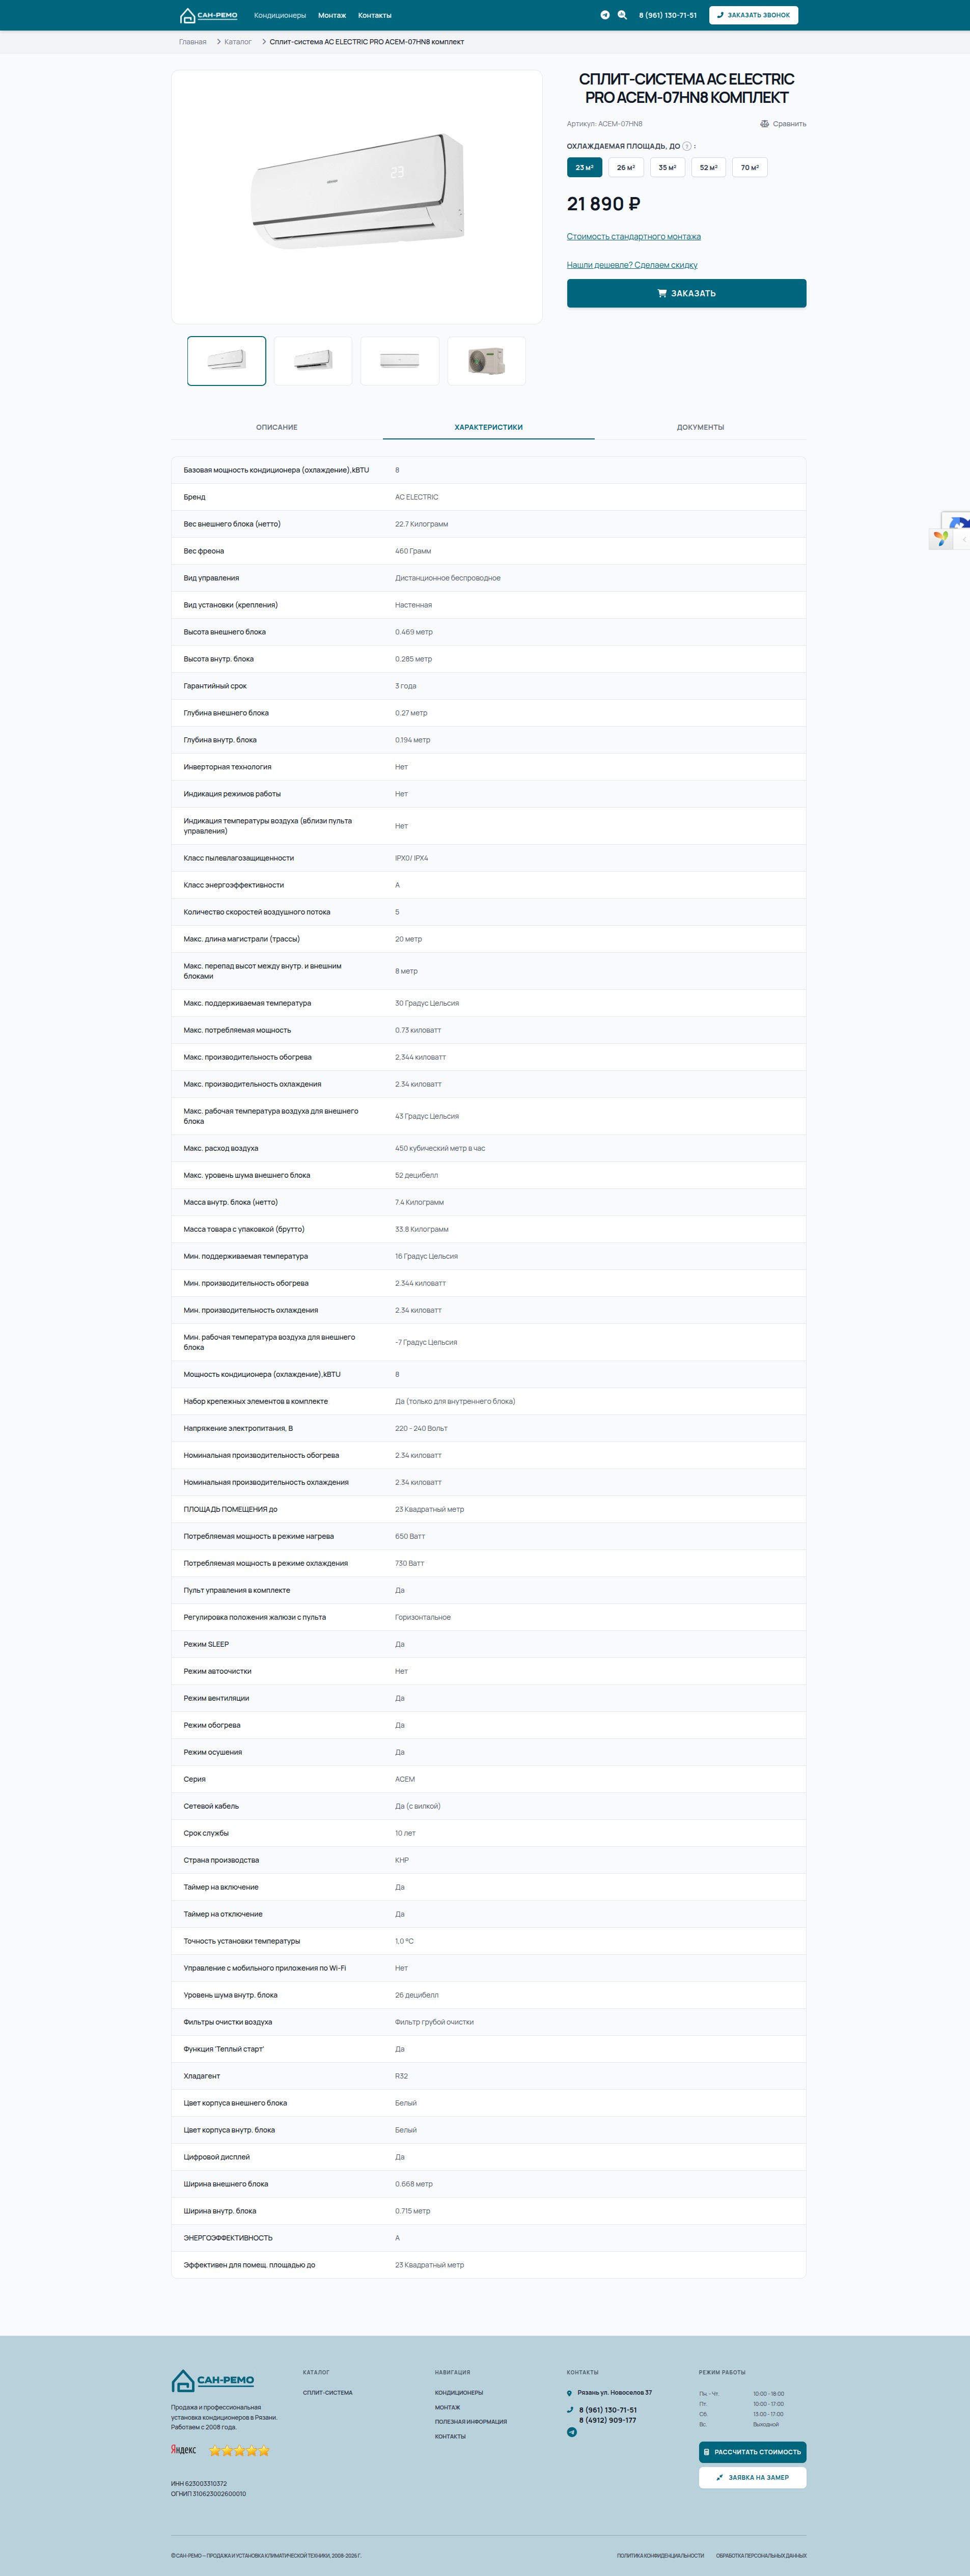Click the scales Сравнить compare icon
The width and height of the screenshot is (970, 2576).
click(764, 124)
